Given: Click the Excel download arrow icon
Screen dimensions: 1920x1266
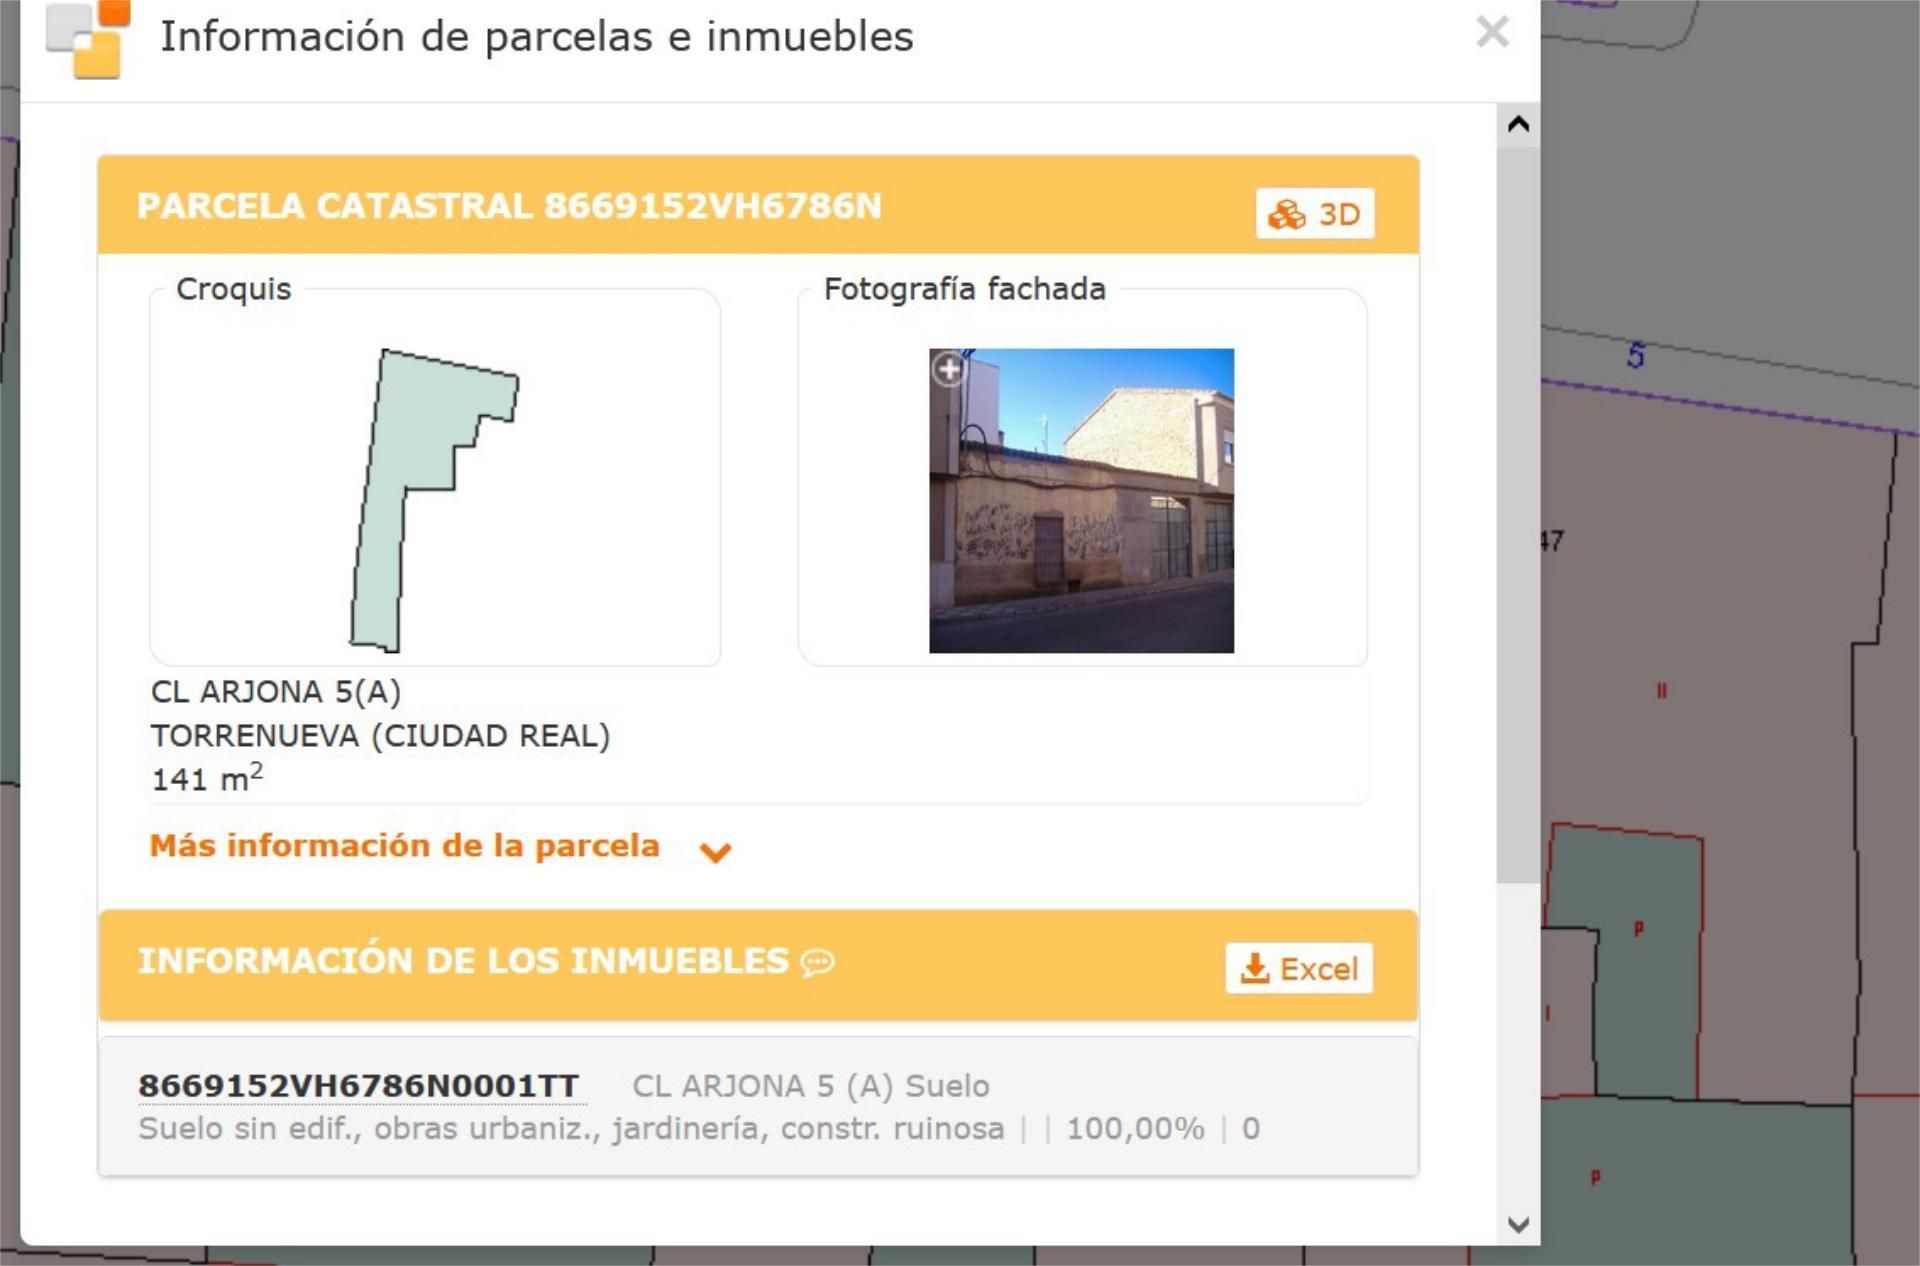Looking at the screenshot, I should point(1254,968).
